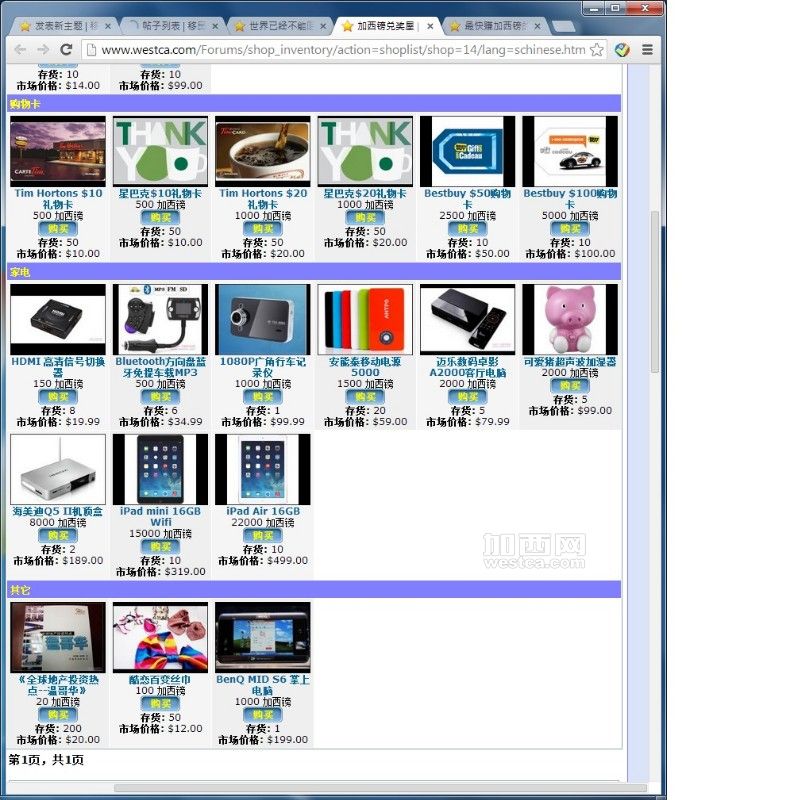Image resolution: width=800 pixels, height=800 pixels.
Task: Close the 加西镑兑奖屋 tab
Action: click(x=430, y=26)
